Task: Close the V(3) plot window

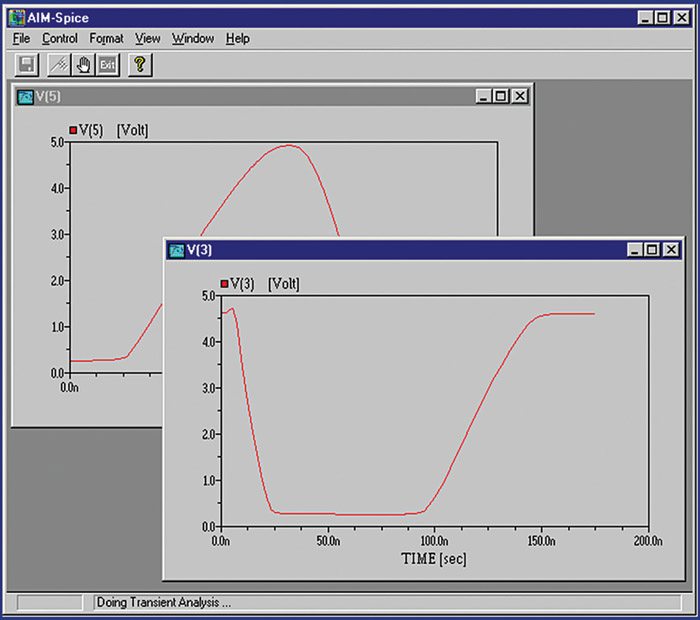Action: pyautogui.click(x=670, y=250)
